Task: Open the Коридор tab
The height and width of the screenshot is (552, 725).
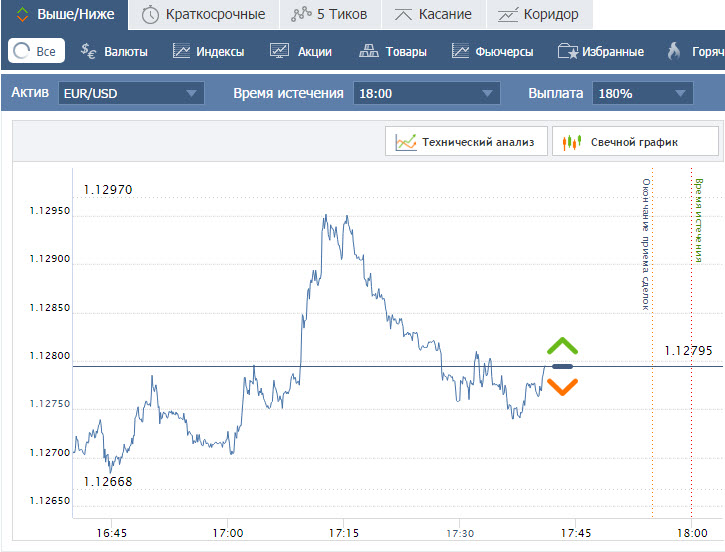Action: click(539, 14)
